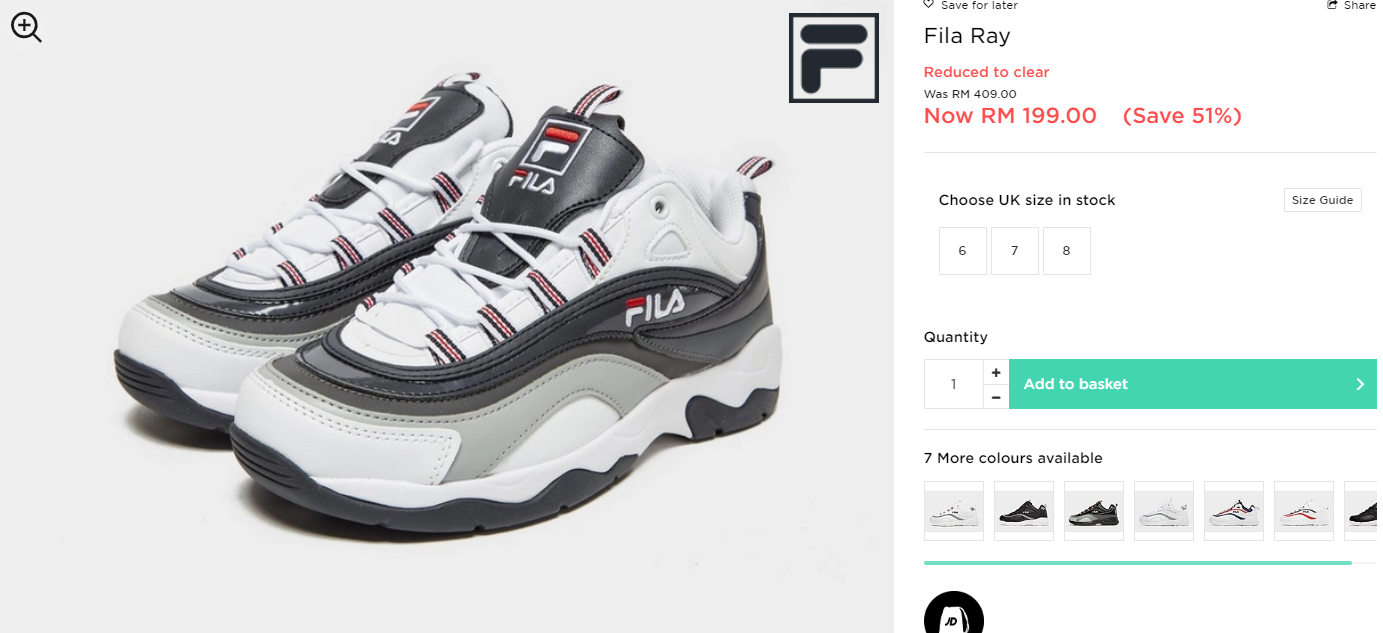The height and width of the screenshot is (633, 1383).
Task: Click the green colours carousel scrollbar
Action: pyautogui.click(x=1138, y=563)
